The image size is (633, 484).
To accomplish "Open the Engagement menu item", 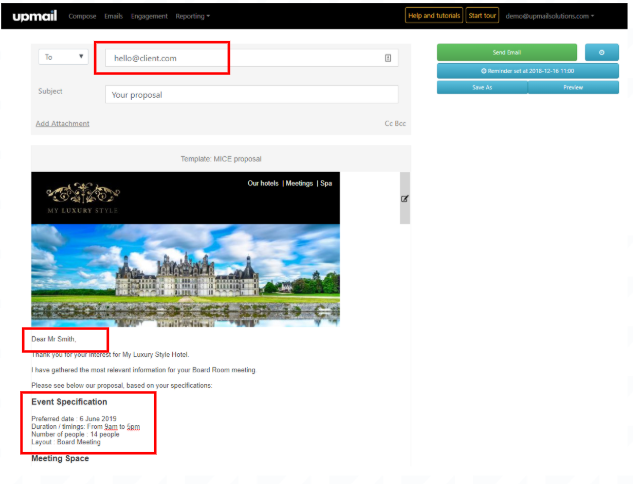I will (149, 16).
